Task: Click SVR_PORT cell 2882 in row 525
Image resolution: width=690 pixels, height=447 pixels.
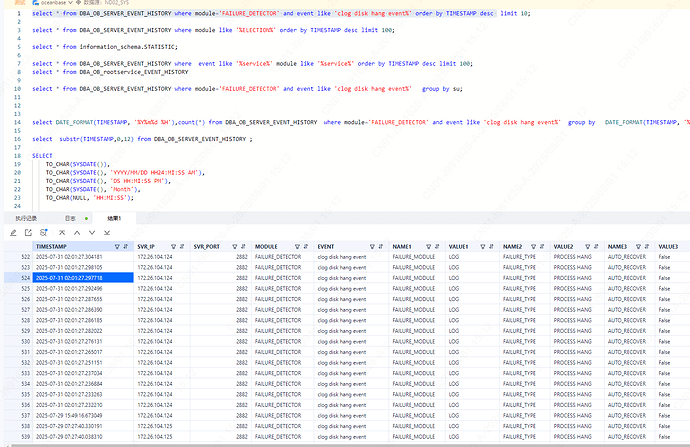Action: point(221,289)
